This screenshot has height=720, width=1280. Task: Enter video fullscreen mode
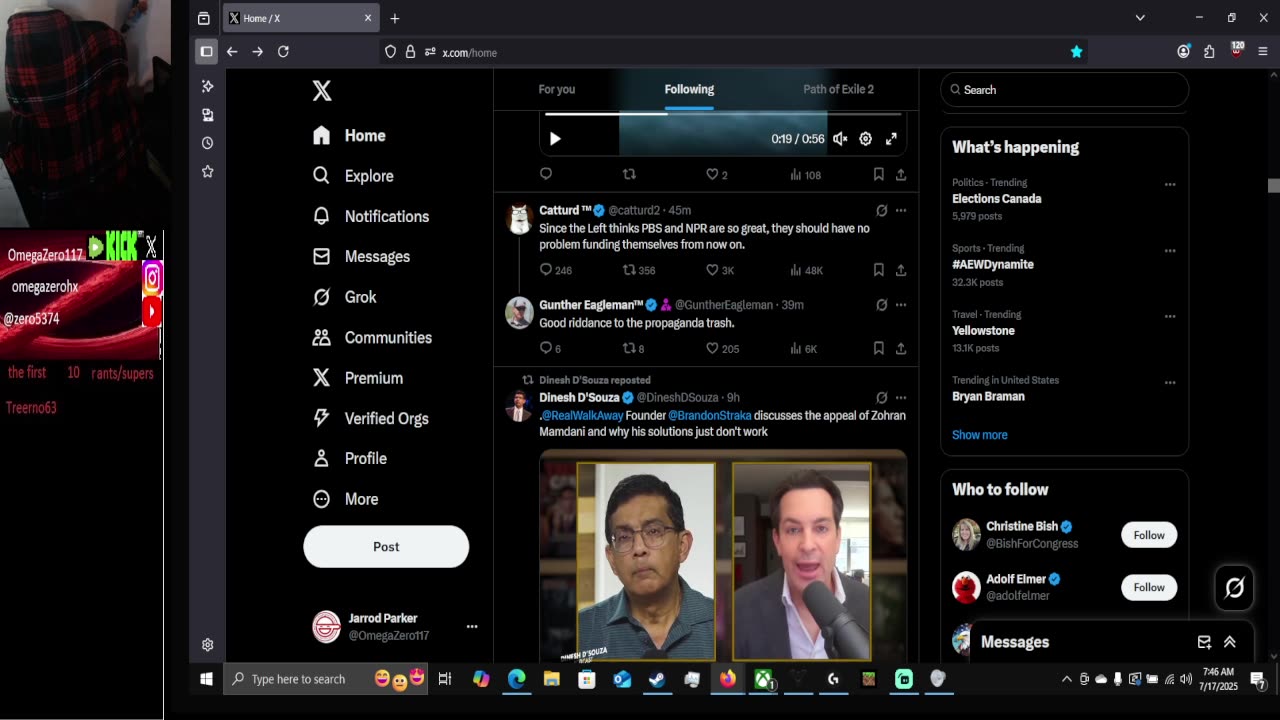pos(891,139)
